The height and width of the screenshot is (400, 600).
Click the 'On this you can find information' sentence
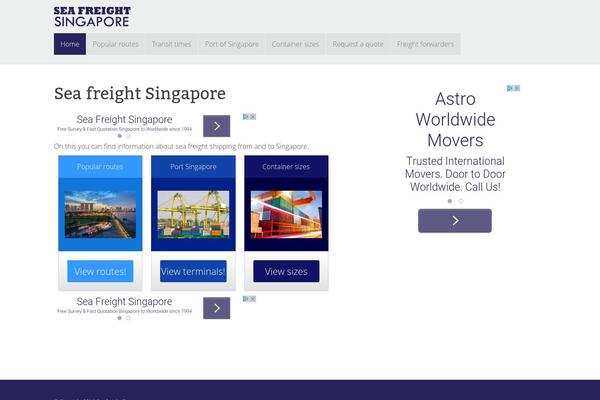pos(181,147)
